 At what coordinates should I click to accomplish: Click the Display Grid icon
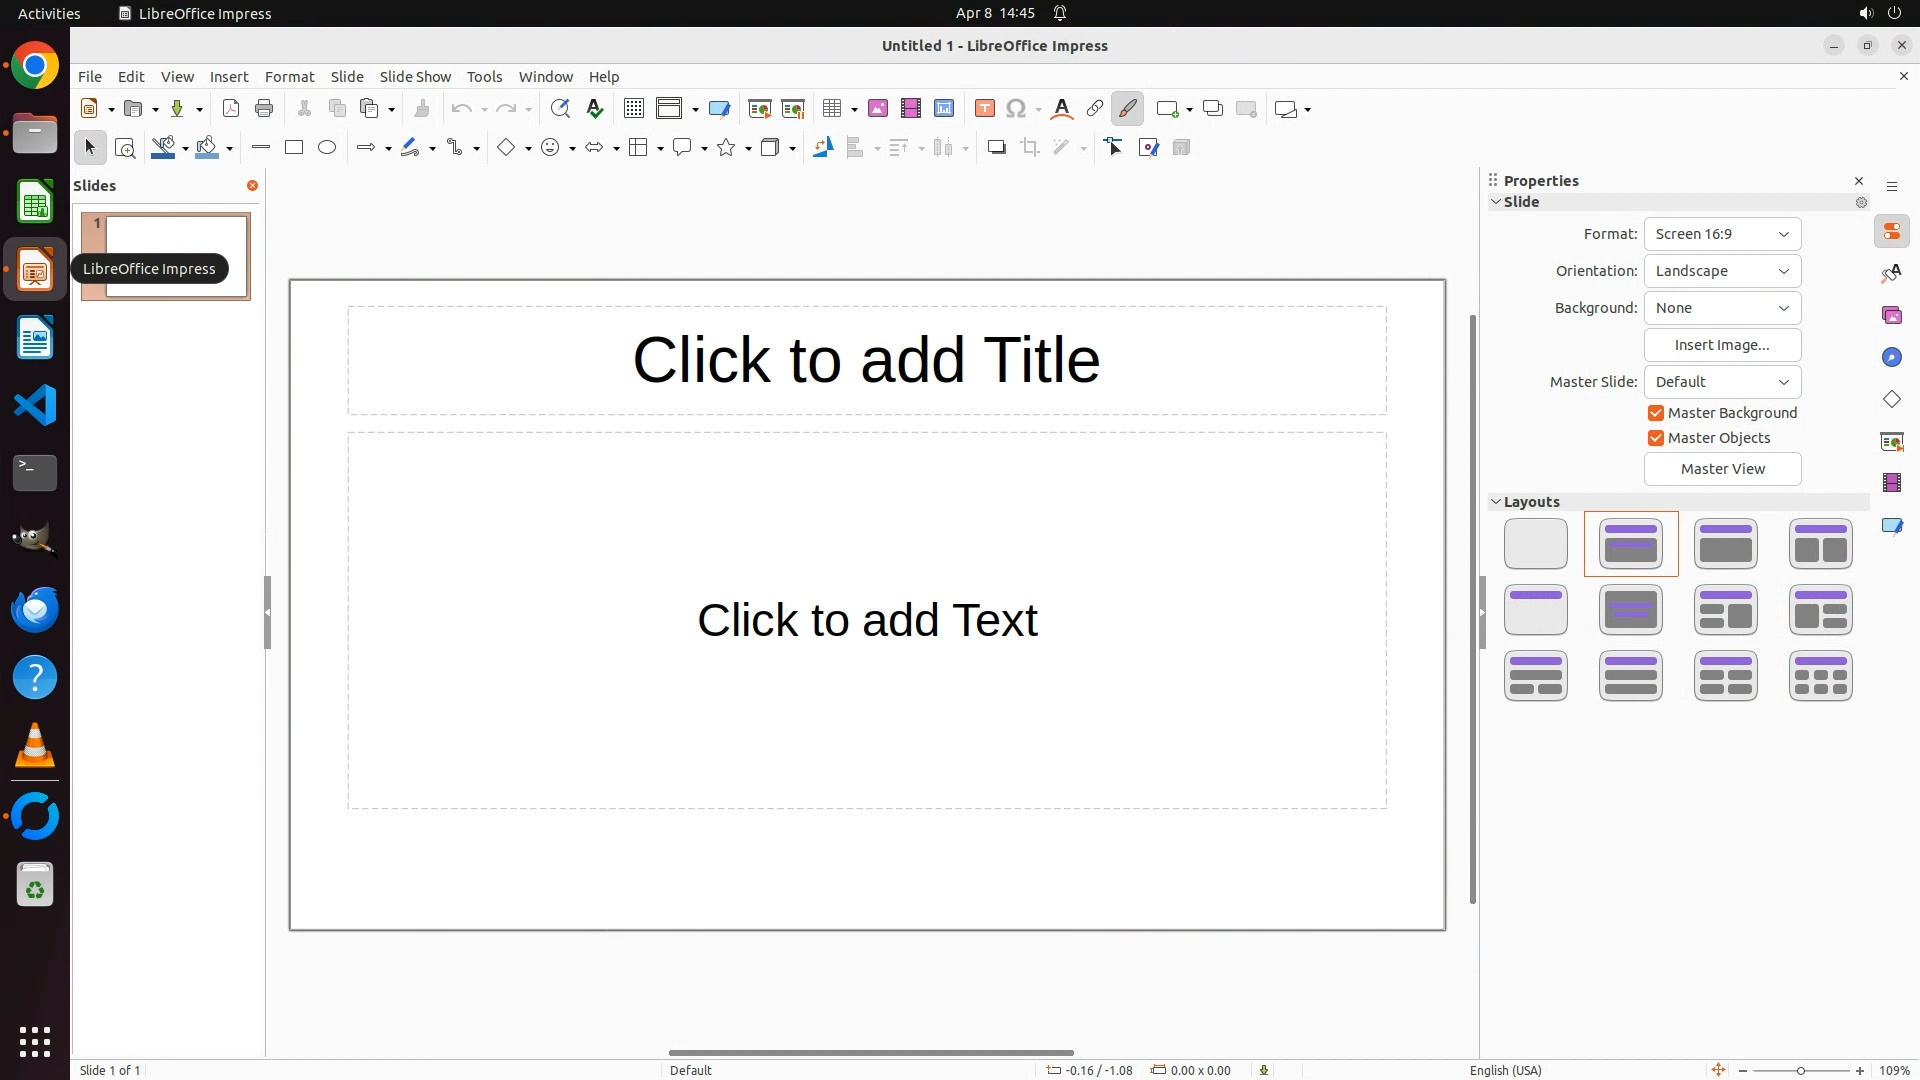634,109
